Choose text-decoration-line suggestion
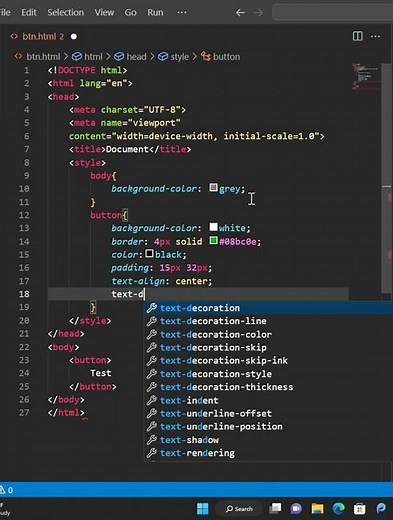The height and width of the screenshot is (520, 393). coord(268,321)
